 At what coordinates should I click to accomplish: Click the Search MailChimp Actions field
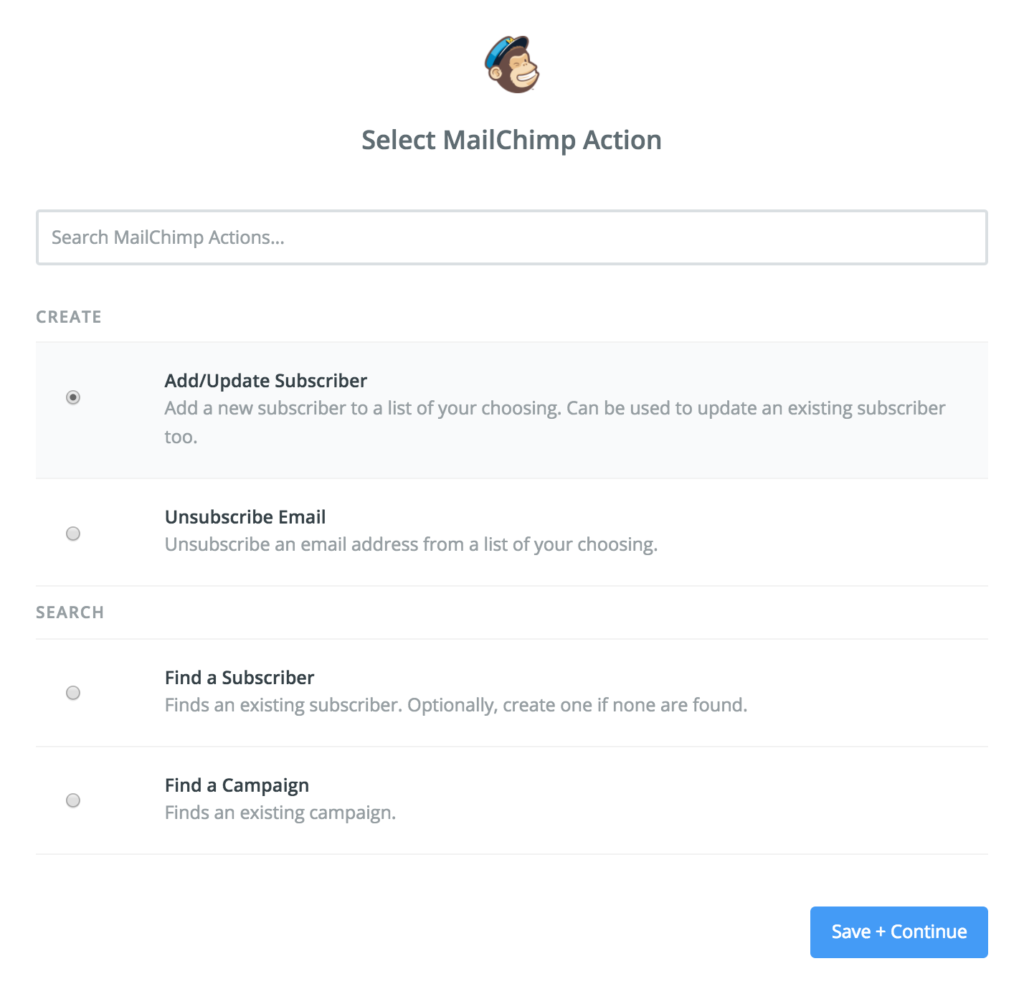512,237
